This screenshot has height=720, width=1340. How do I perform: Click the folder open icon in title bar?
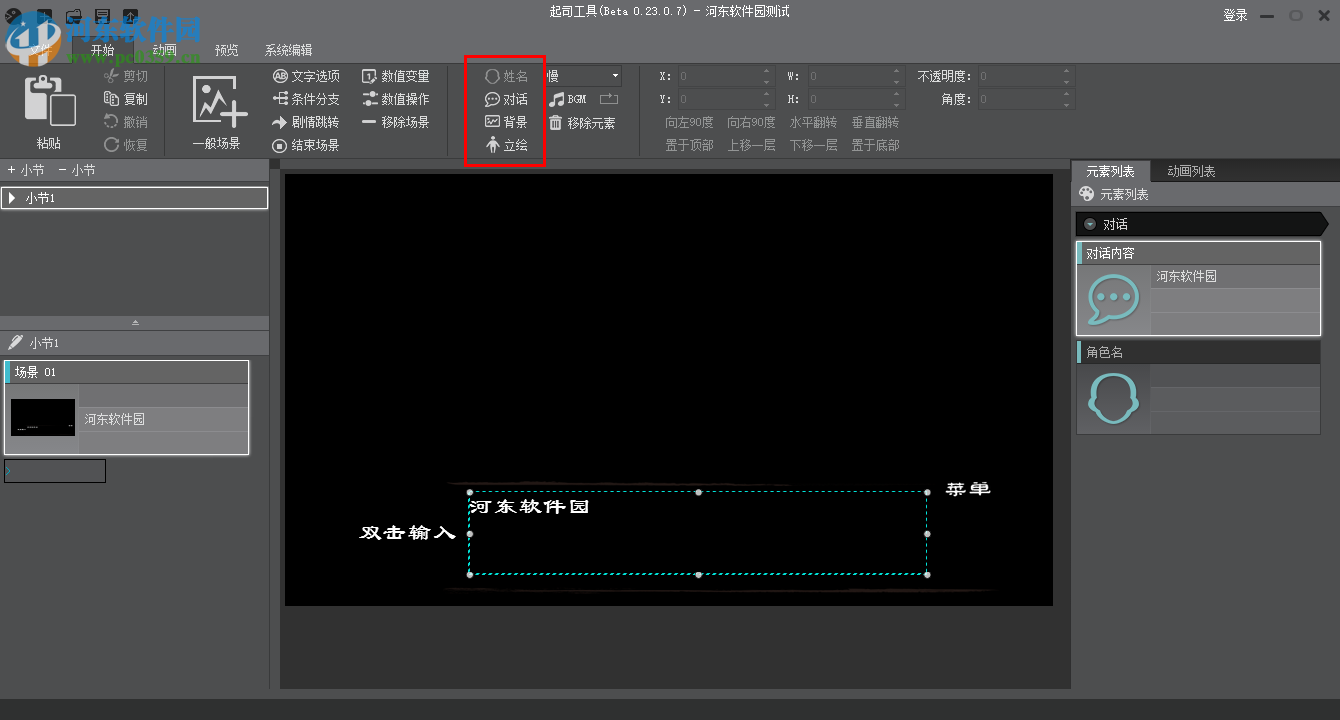(x=73, y=15)
